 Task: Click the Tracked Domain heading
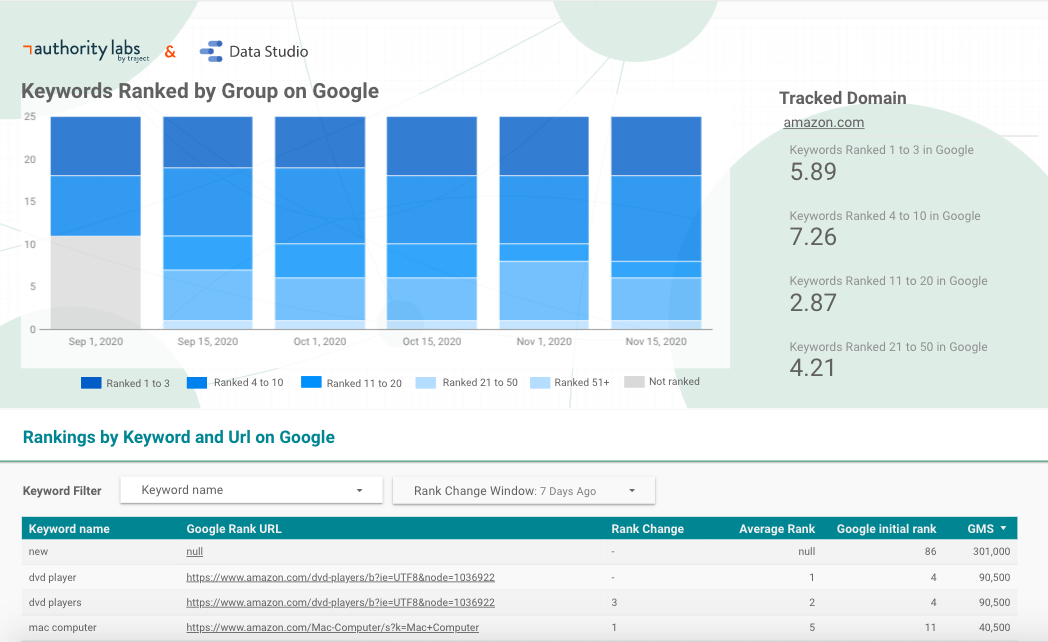click(x=843, y=98)
